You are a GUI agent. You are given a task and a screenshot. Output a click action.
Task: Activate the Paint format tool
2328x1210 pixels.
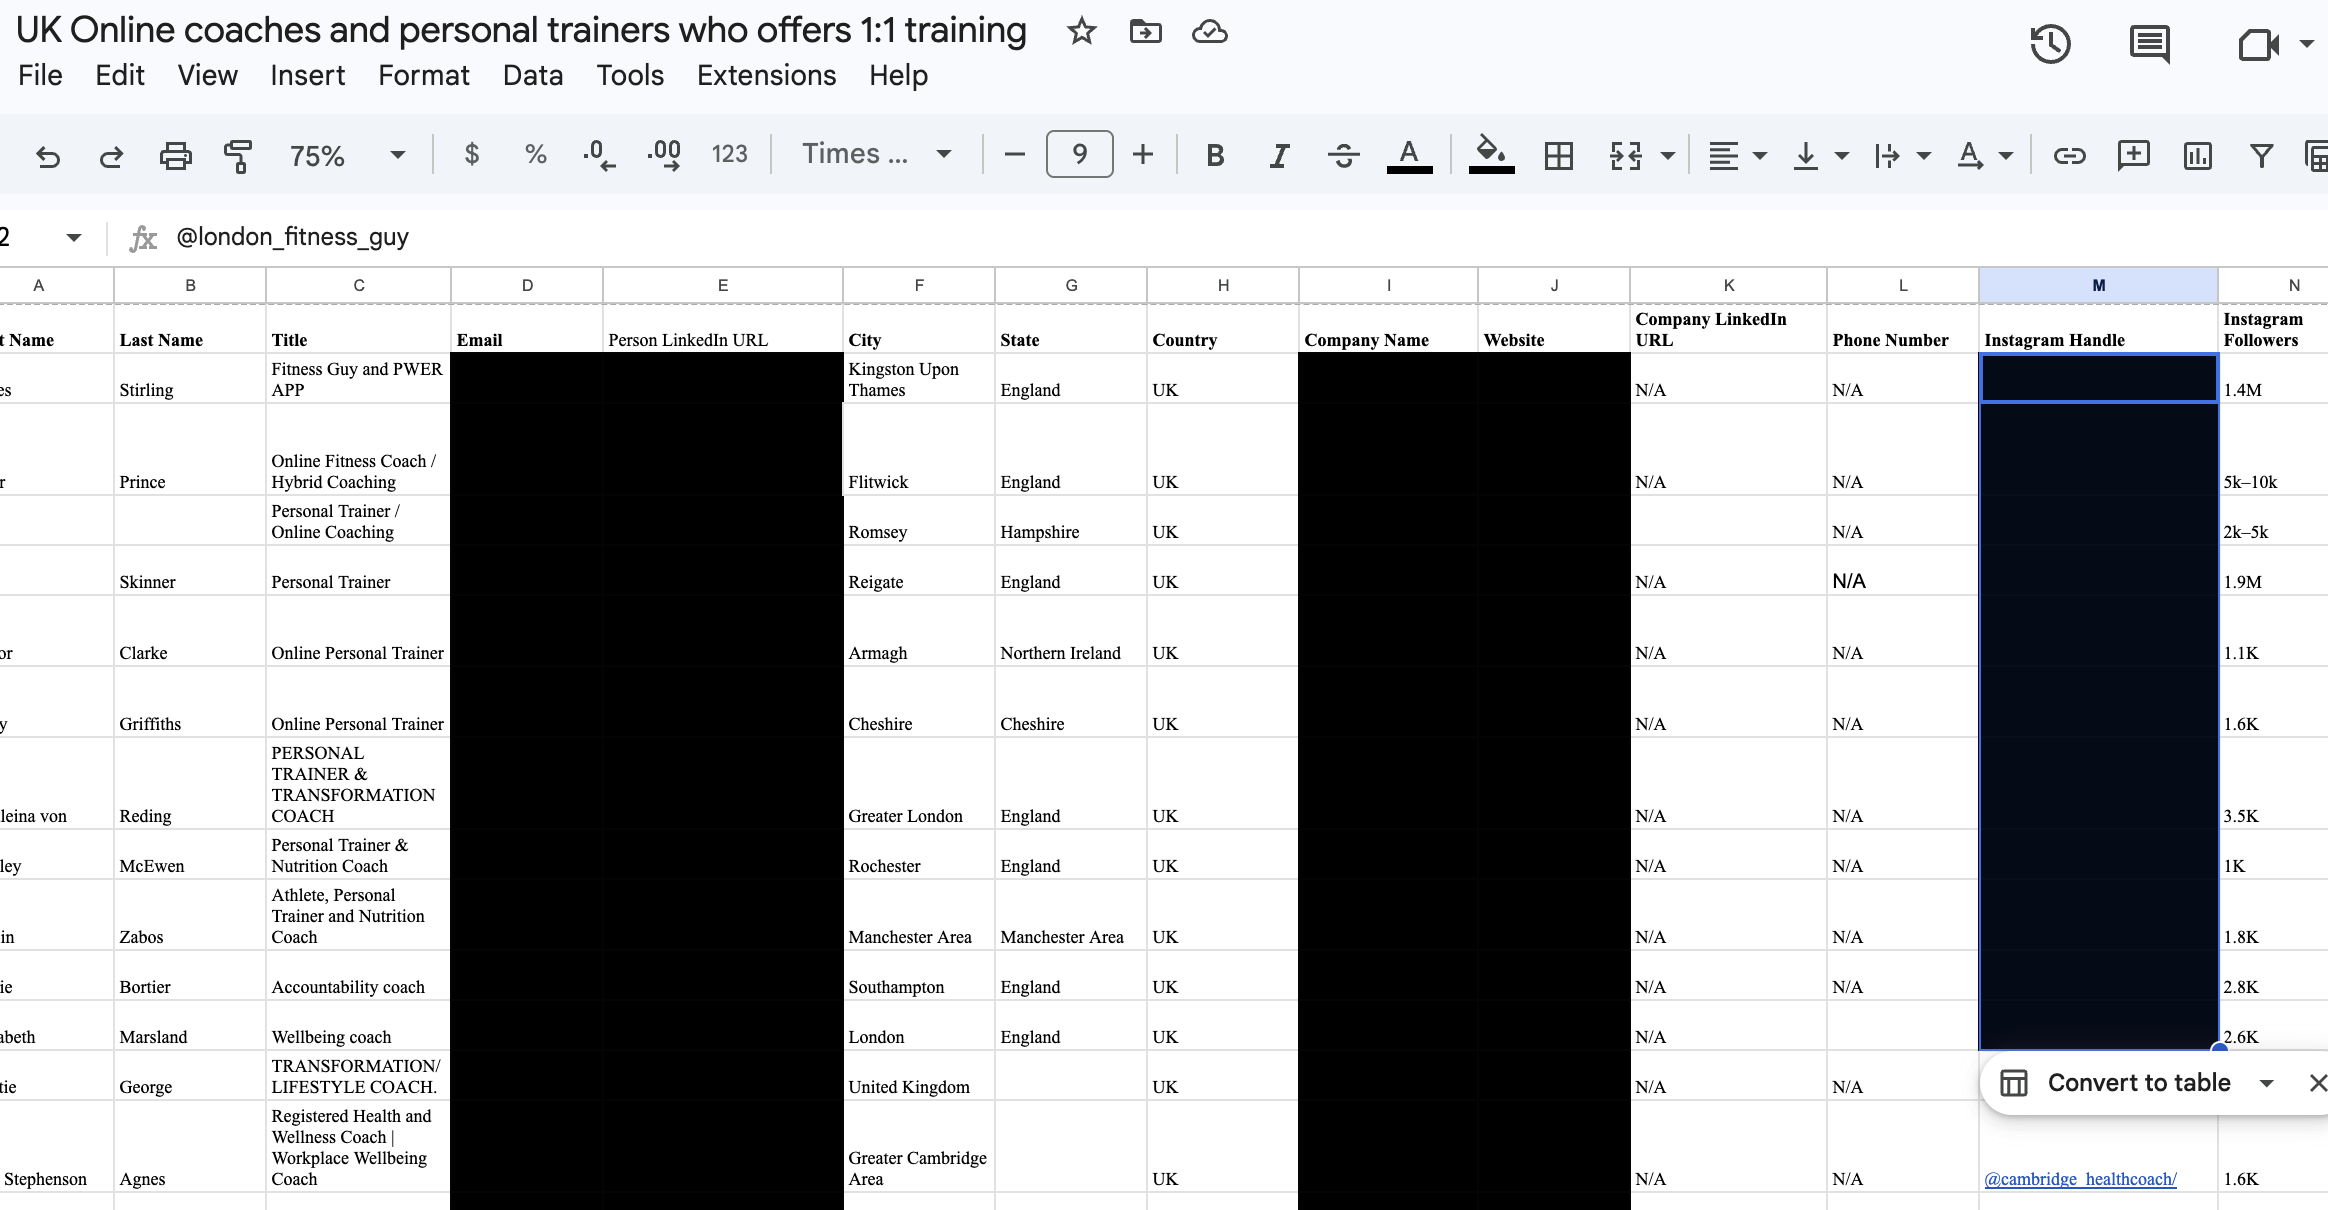coord(238,156)
